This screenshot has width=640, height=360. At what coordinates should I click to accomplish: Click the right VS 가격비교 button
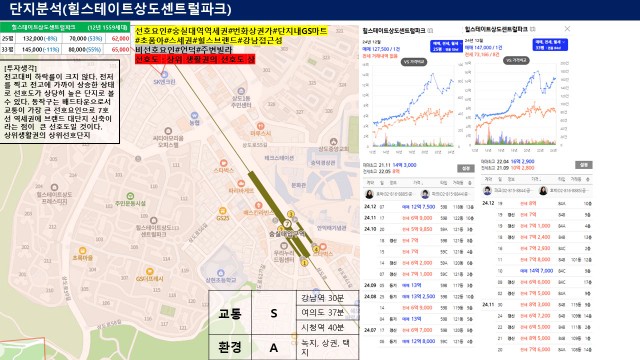click(x=517, y=60)
